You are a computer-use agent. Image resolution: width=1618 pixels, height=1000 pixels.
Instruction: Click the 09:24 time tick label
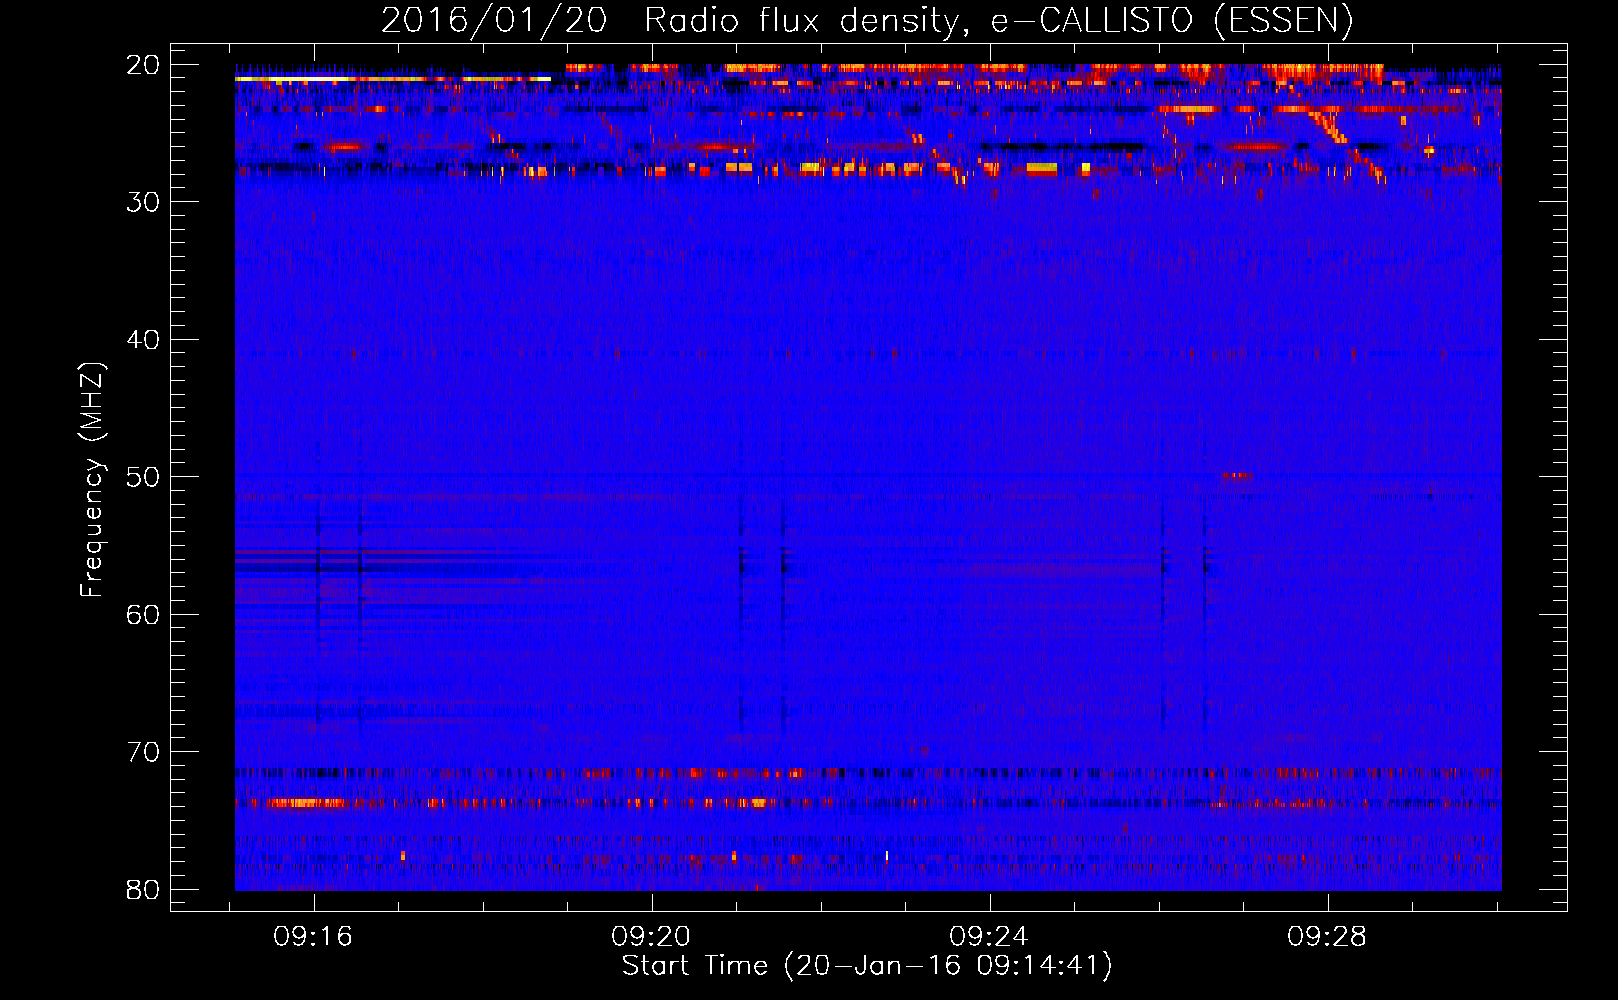point(990,937)
